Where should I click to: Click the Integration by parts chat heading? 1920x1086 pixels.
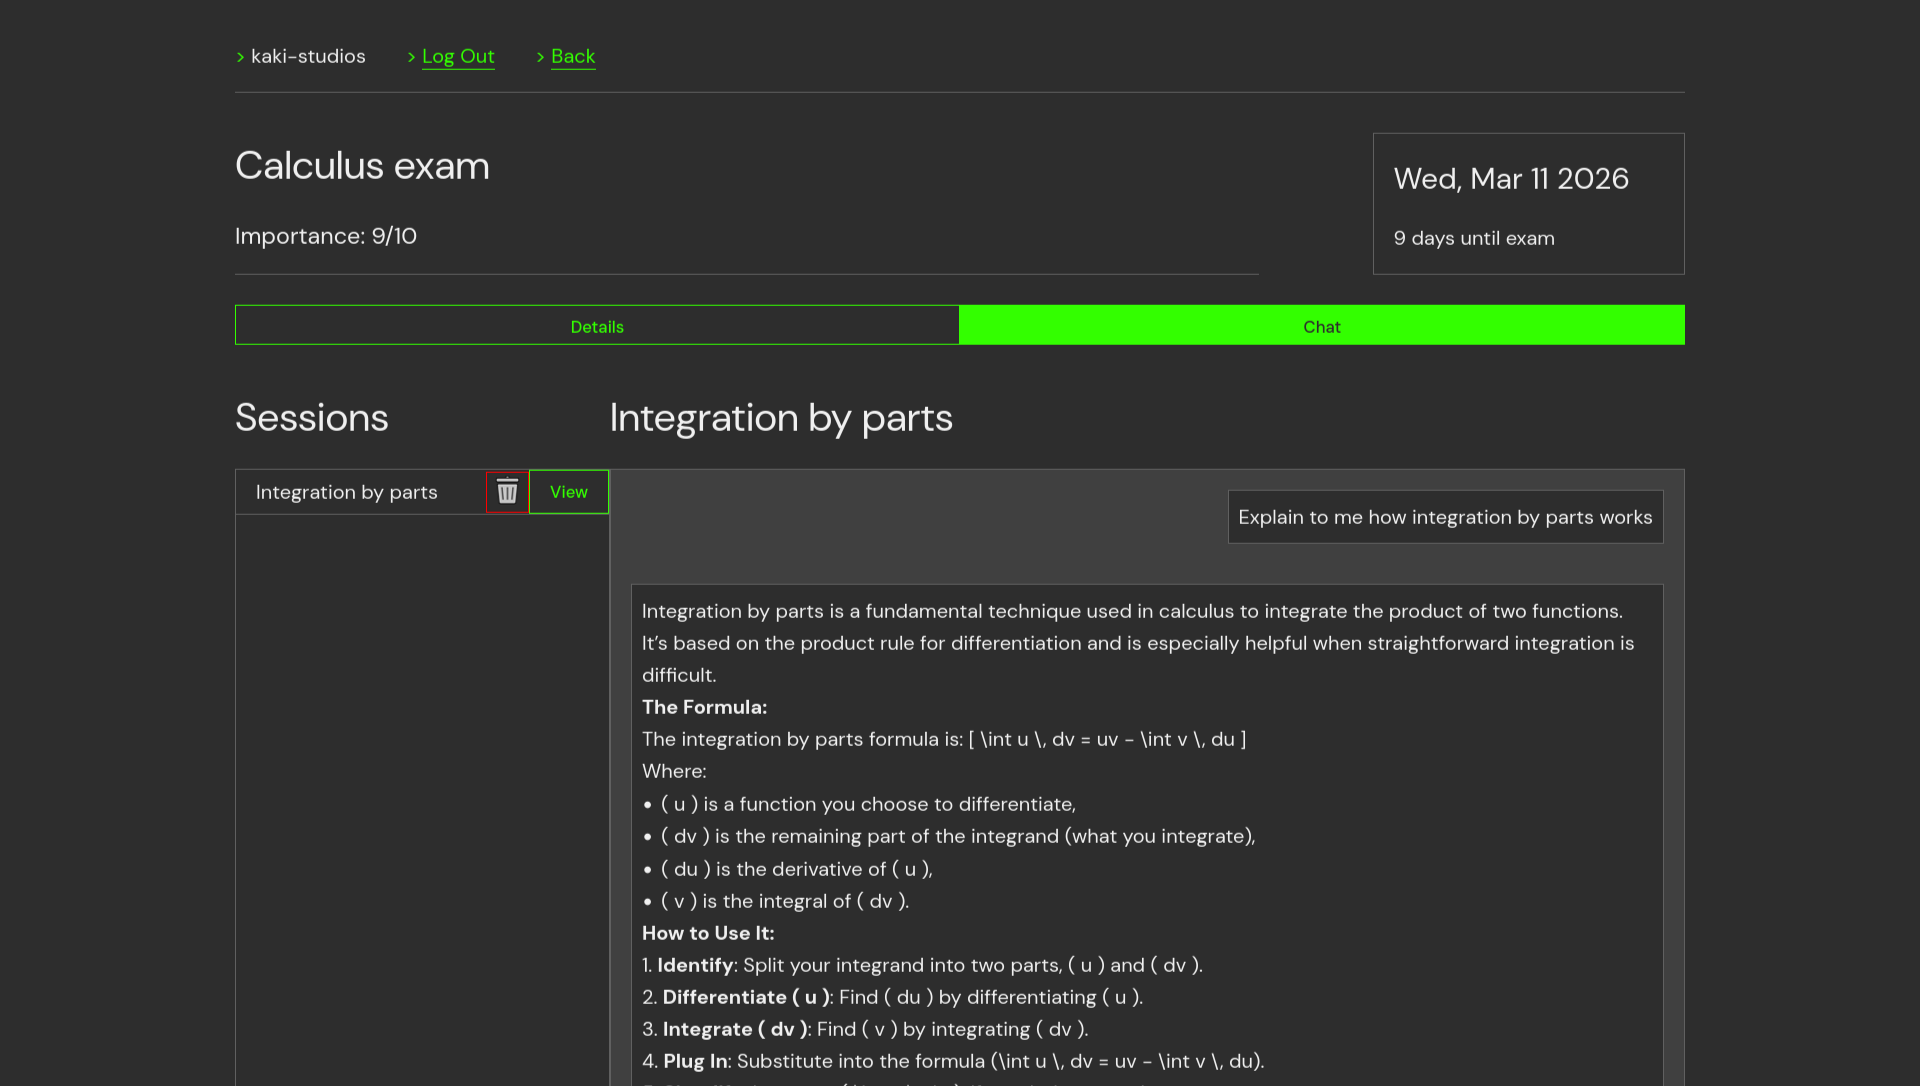[781, 418]
